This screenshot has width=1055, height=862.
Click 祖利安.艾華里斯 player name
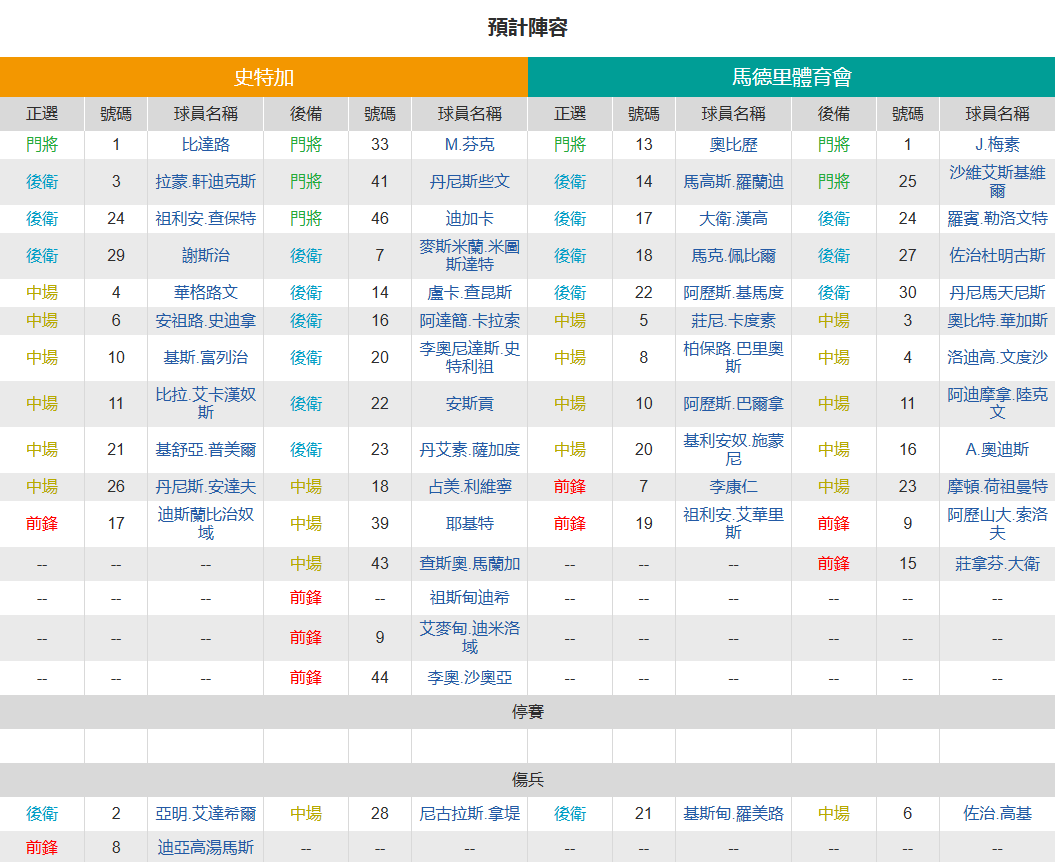[733, 524]
